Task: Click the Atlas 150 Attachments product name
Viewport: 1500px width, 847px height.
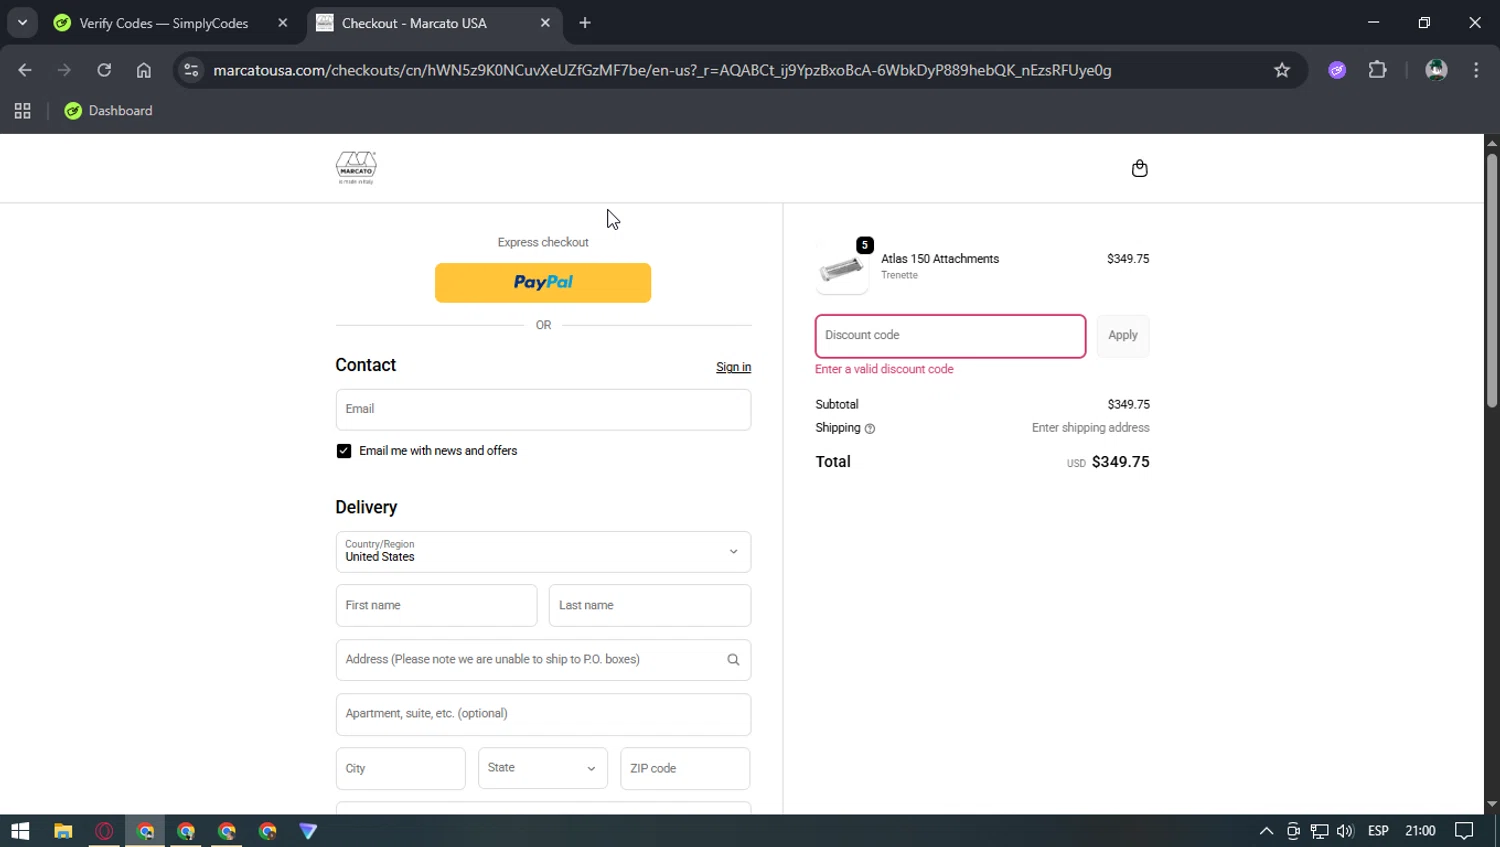Action: pyautogui.click(x=940, y=259)
